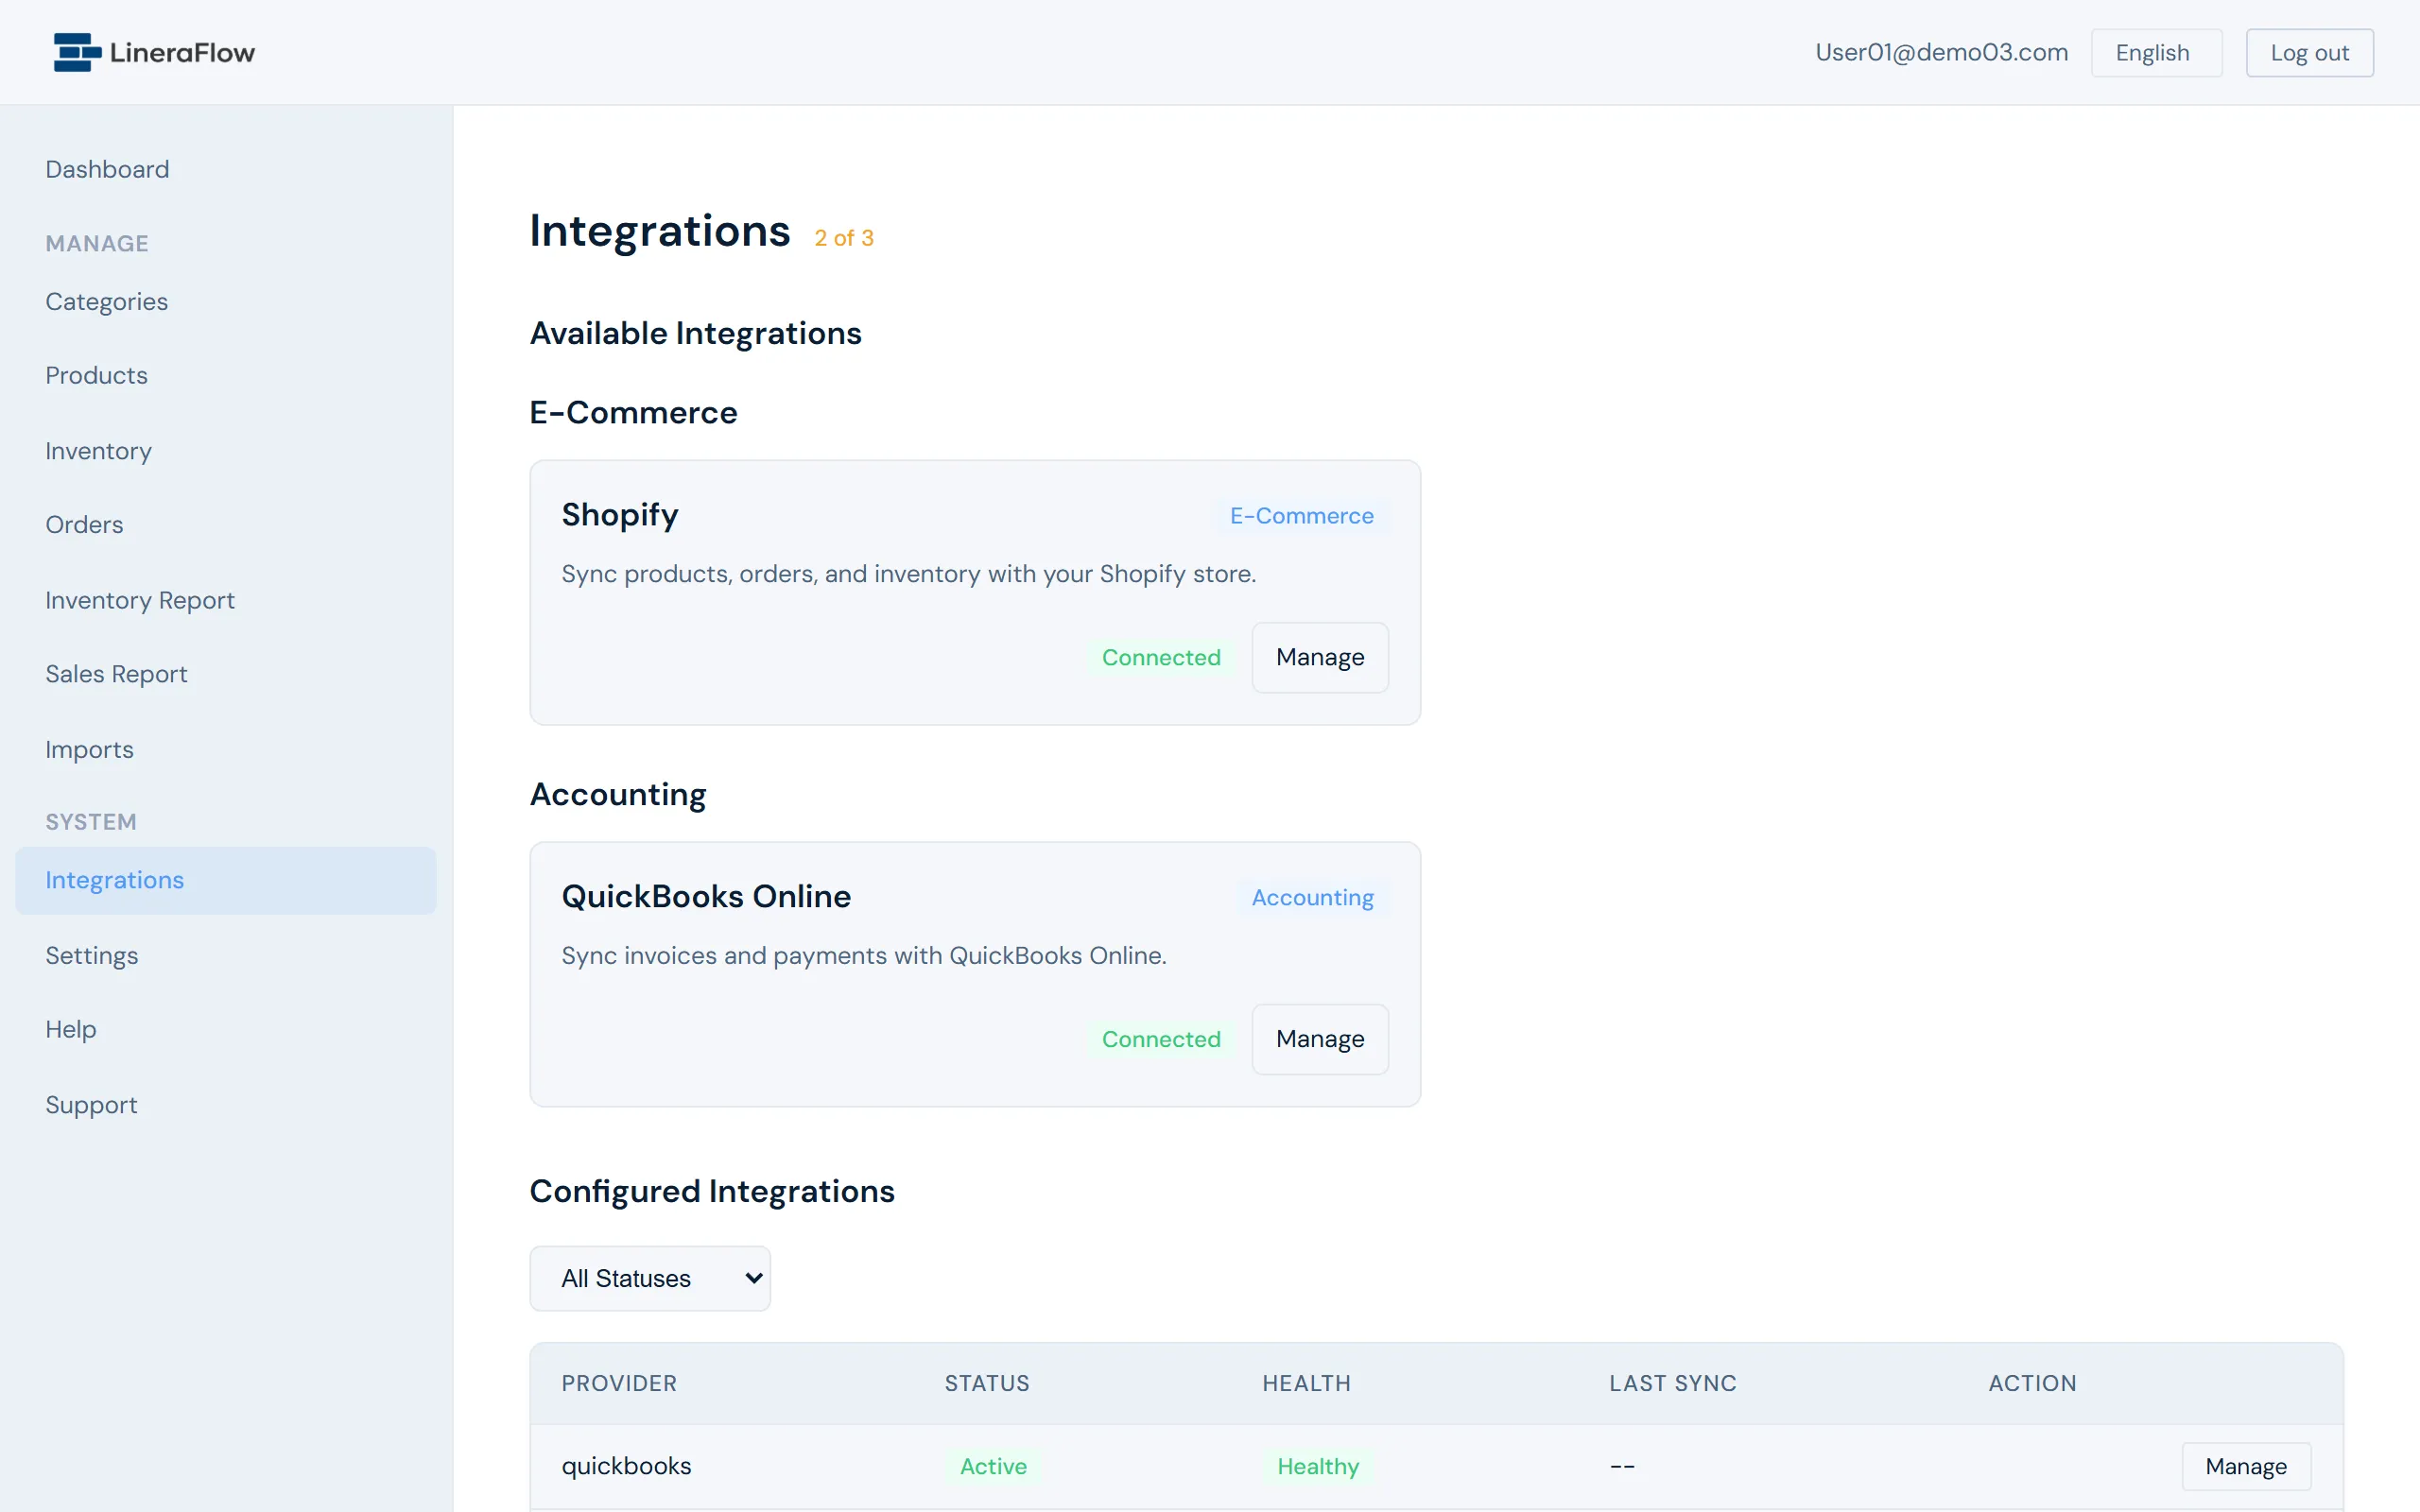Expand the All Statuses dropdown
This screenshot has height=1512, width=2420.
[x=650, y=1278]
